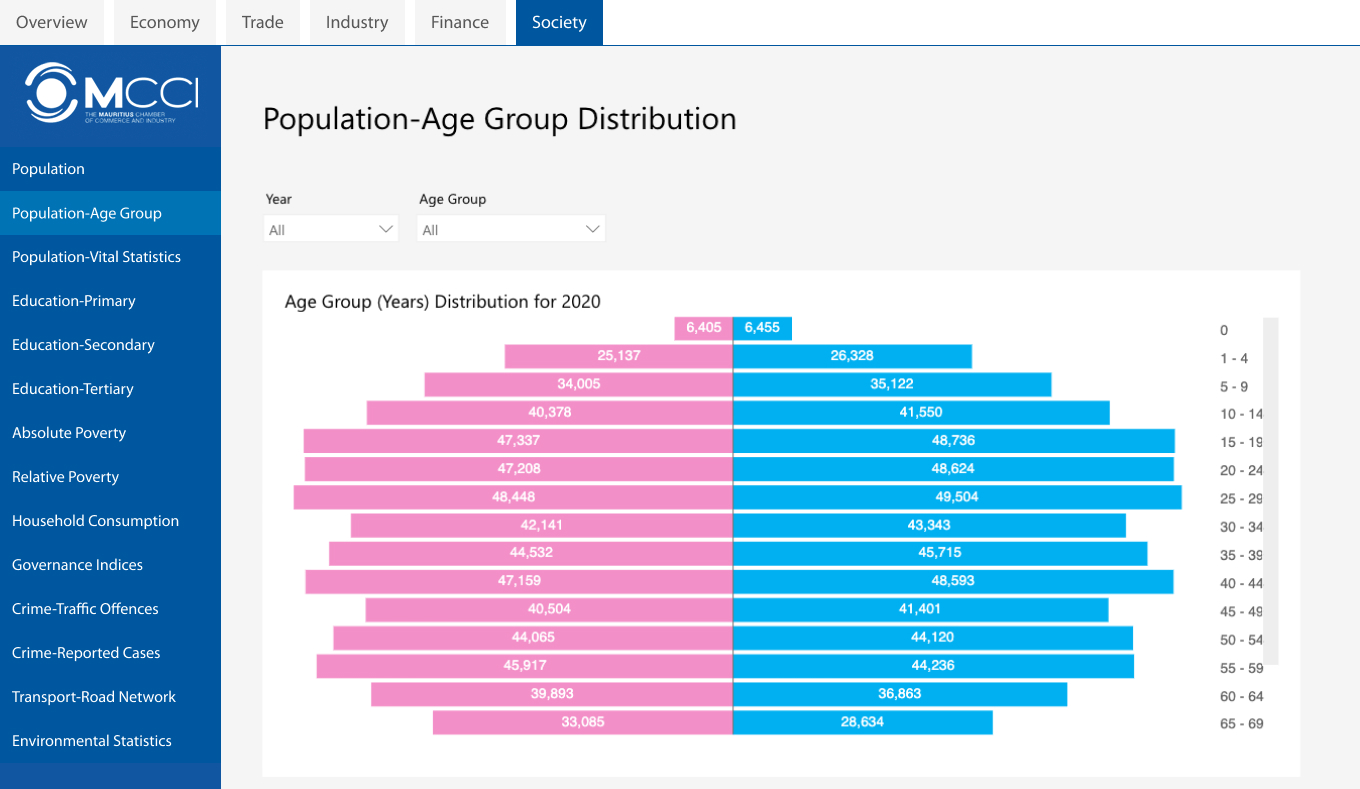Open Environmental Statistics from sidebar

(x=92, y=741)
